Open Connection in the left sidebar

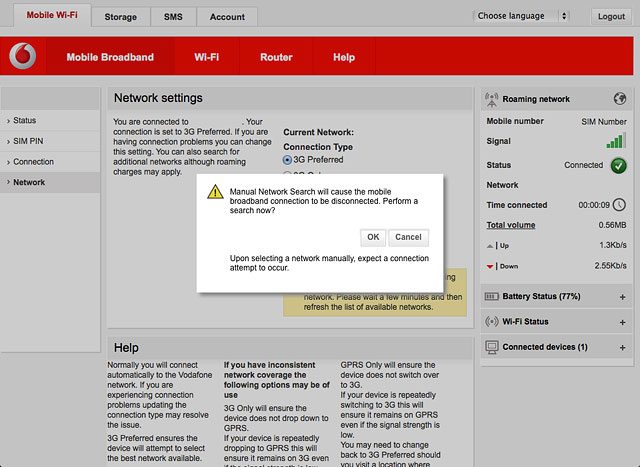50,162
